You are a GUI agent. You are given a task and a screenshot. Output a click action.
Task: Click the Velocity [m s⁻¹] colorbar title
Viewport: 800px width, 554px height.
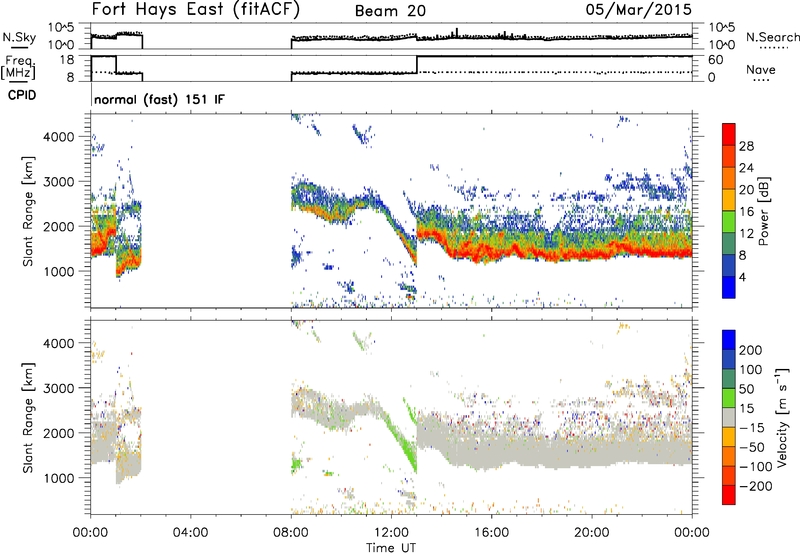pyautogui.click(x=781, y=417)
